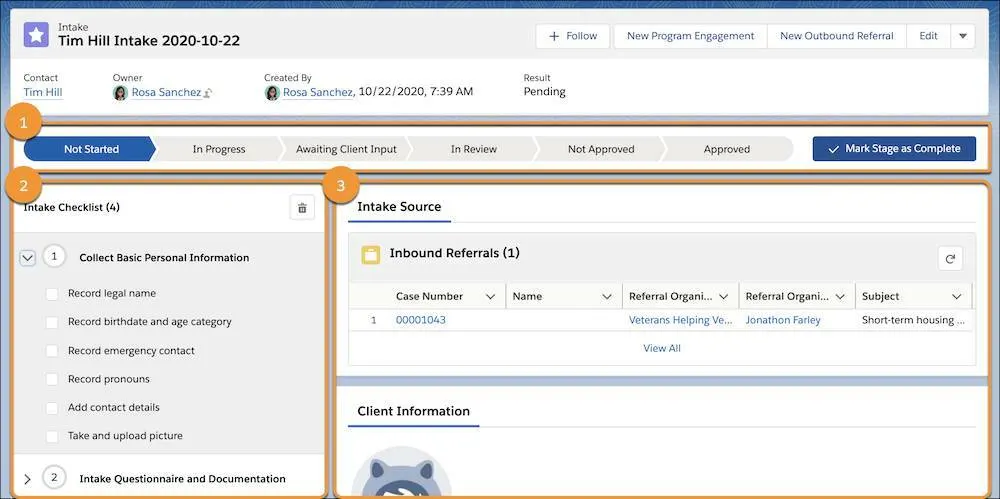Click step number 2 circle in checklist
The image size is (1000, 499).
(x=54, y=477)
